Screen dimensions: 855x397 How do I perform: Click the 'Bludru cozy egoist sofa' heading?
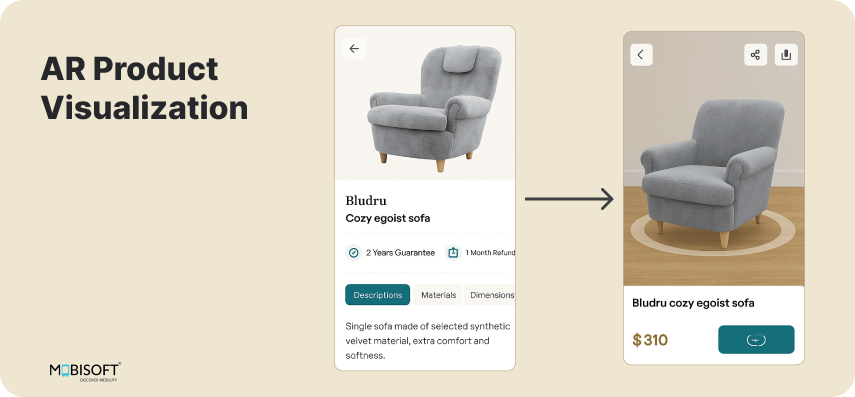pyautogui.click(x=693, y=303)
